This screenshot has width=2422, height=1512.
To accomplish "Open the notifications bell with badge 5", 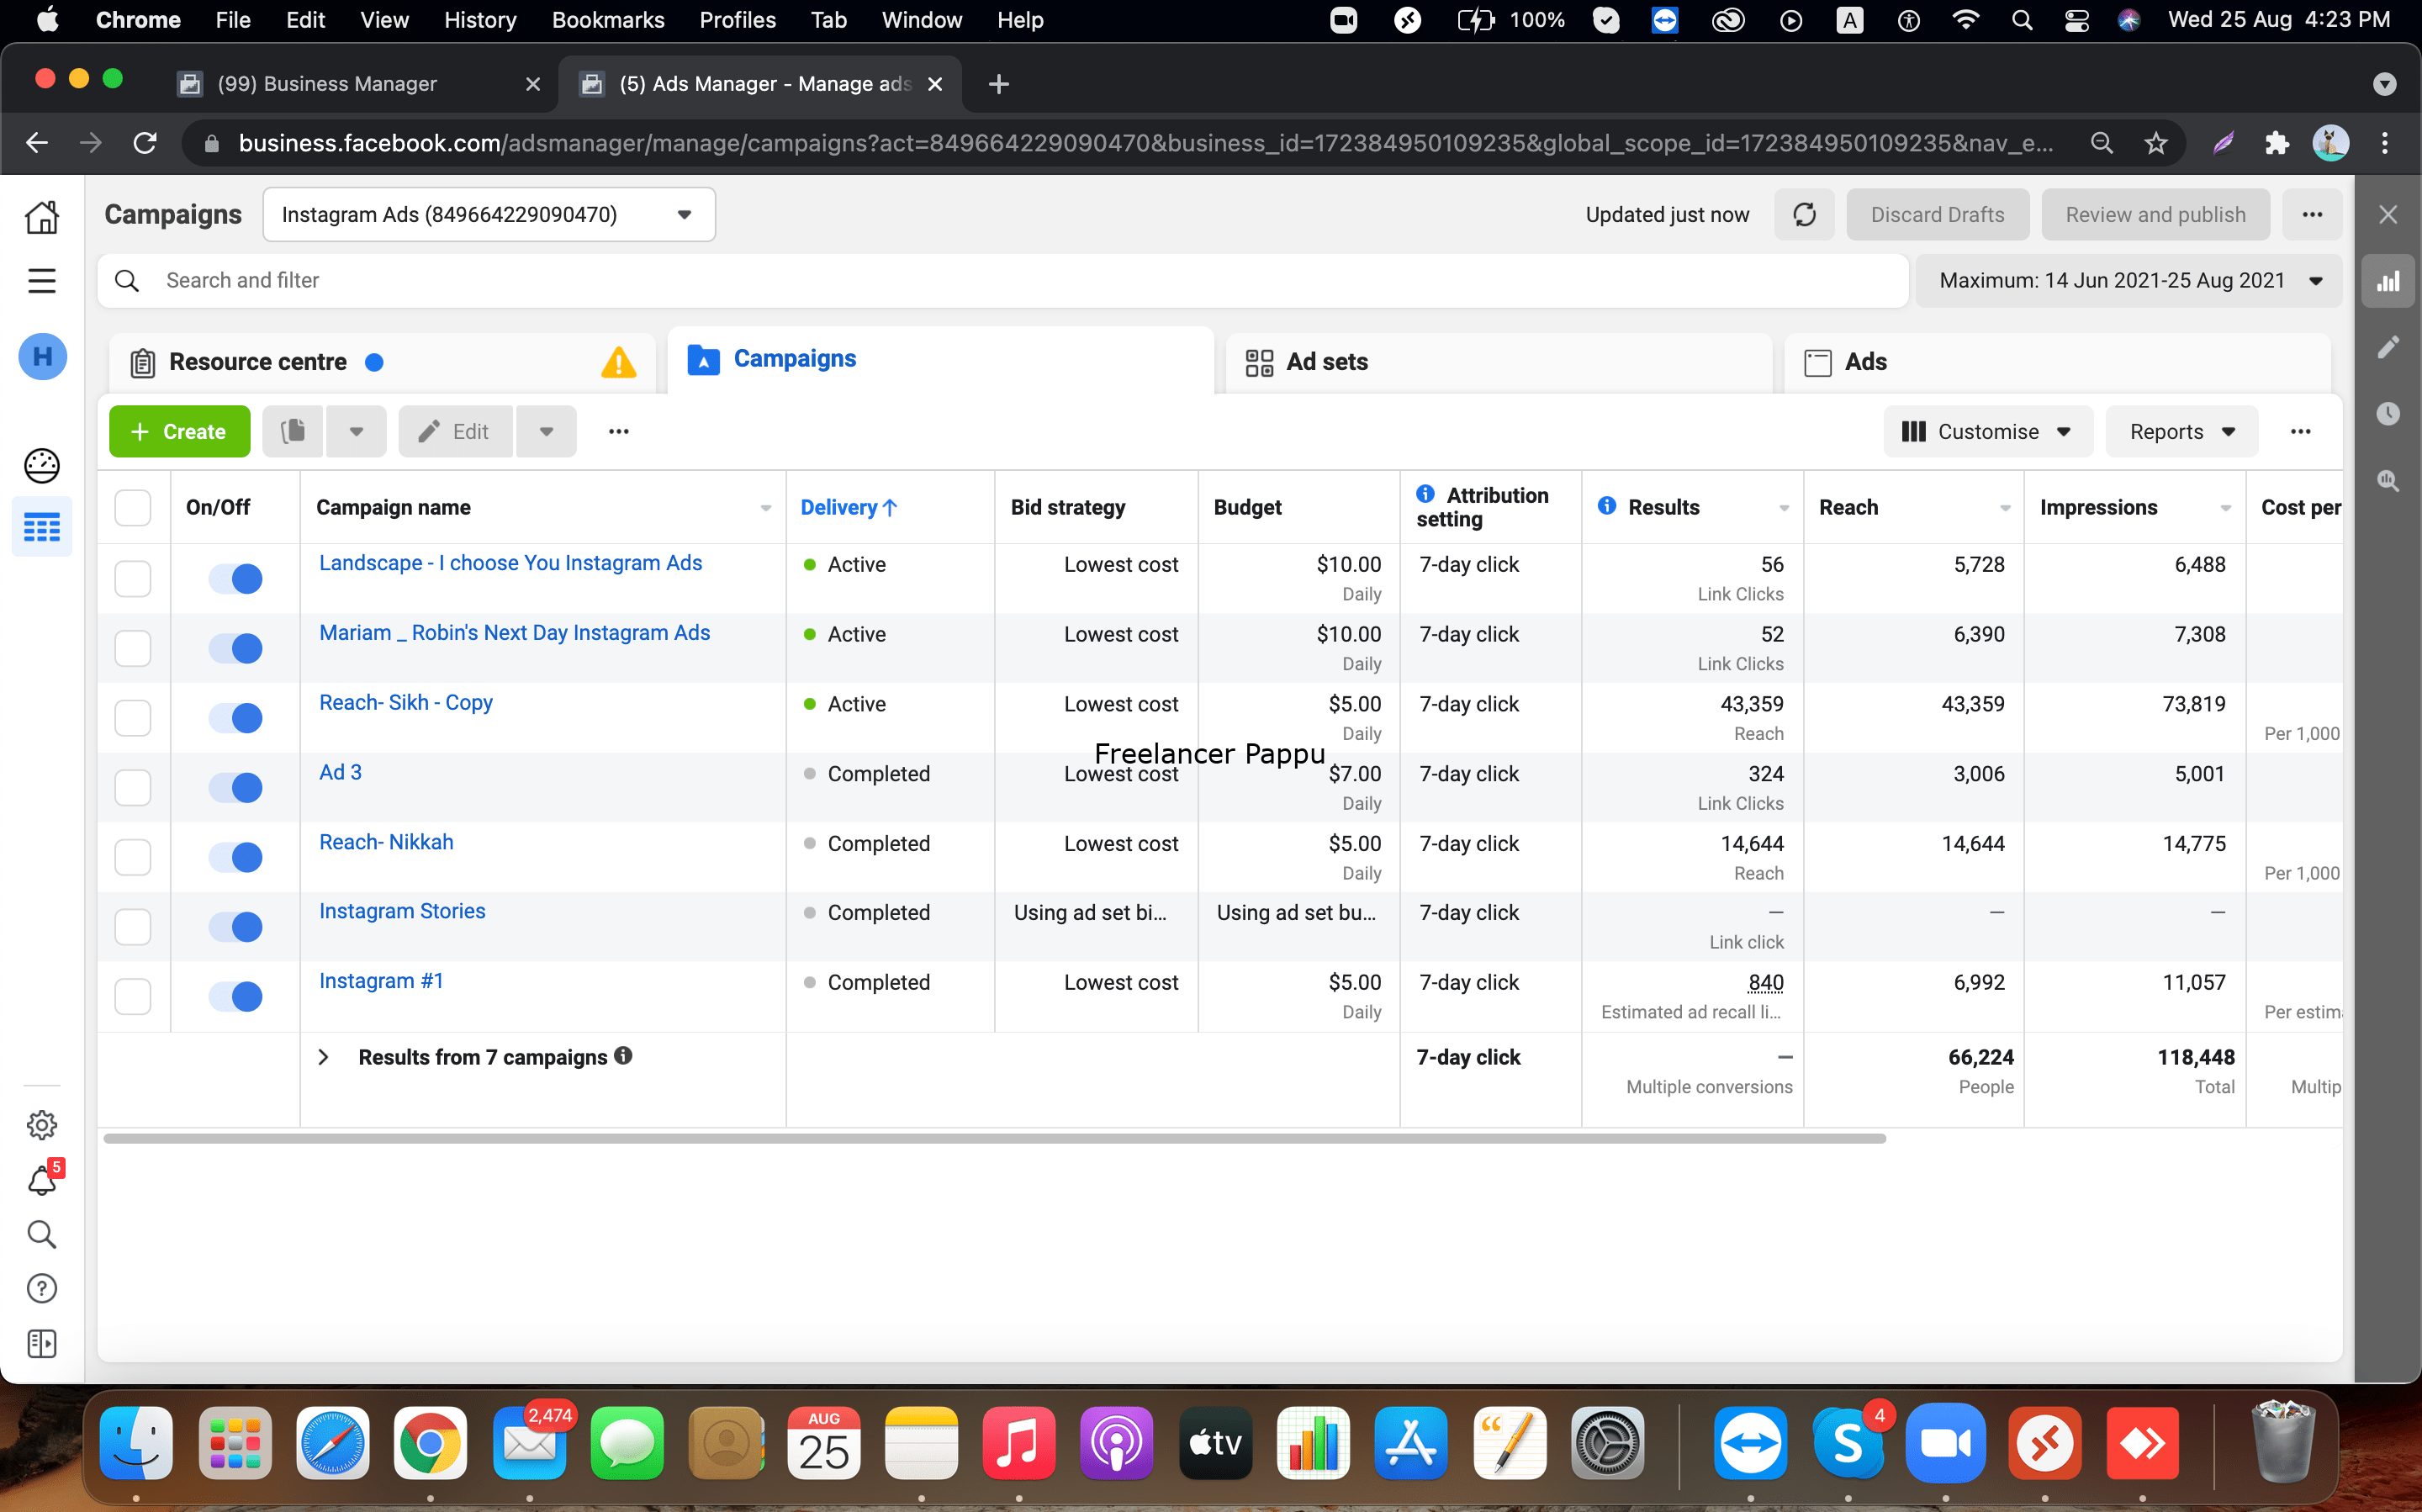I will 42,1180.
